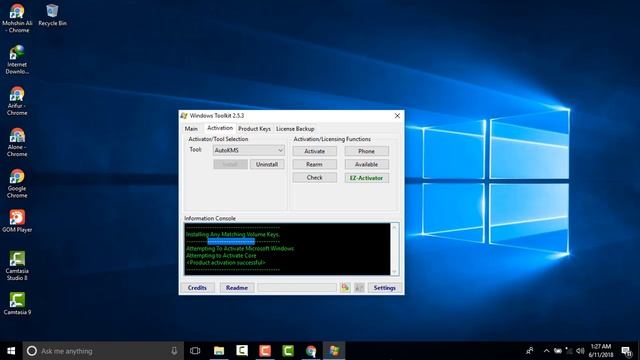The image size is (640, 360).
Task: Switch to the Product Keys tab
Action: 254,129
